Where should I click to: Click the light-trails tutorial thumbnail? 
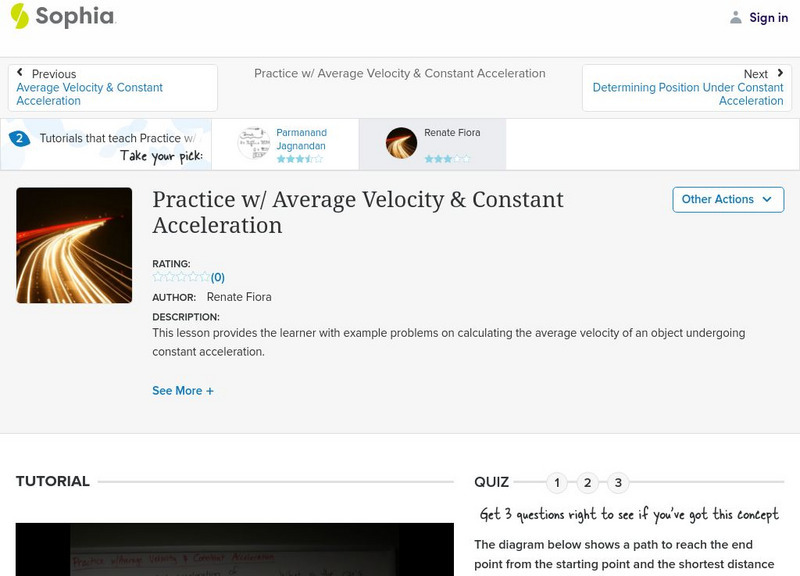73,243
